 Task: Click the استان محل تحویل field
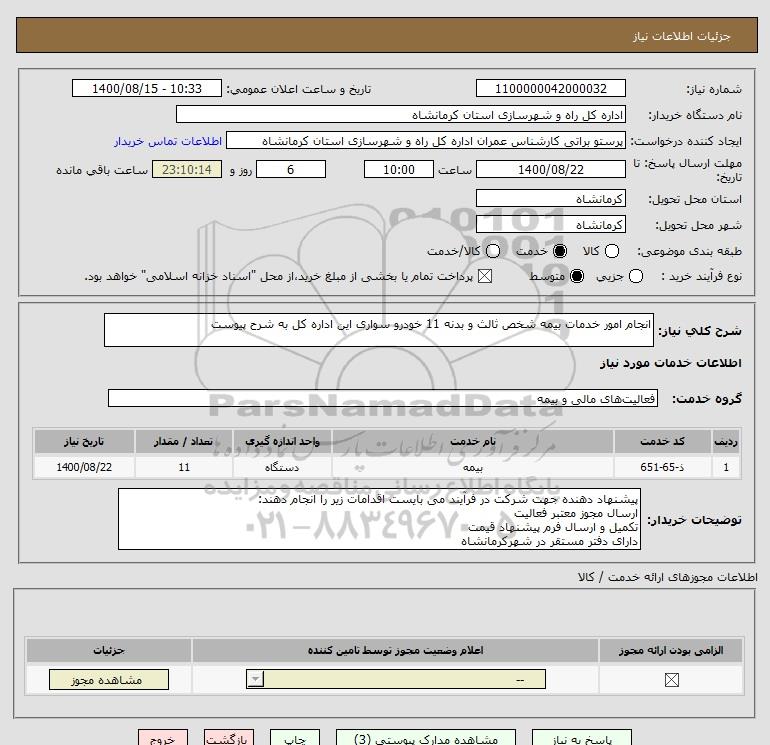point(550,198)
